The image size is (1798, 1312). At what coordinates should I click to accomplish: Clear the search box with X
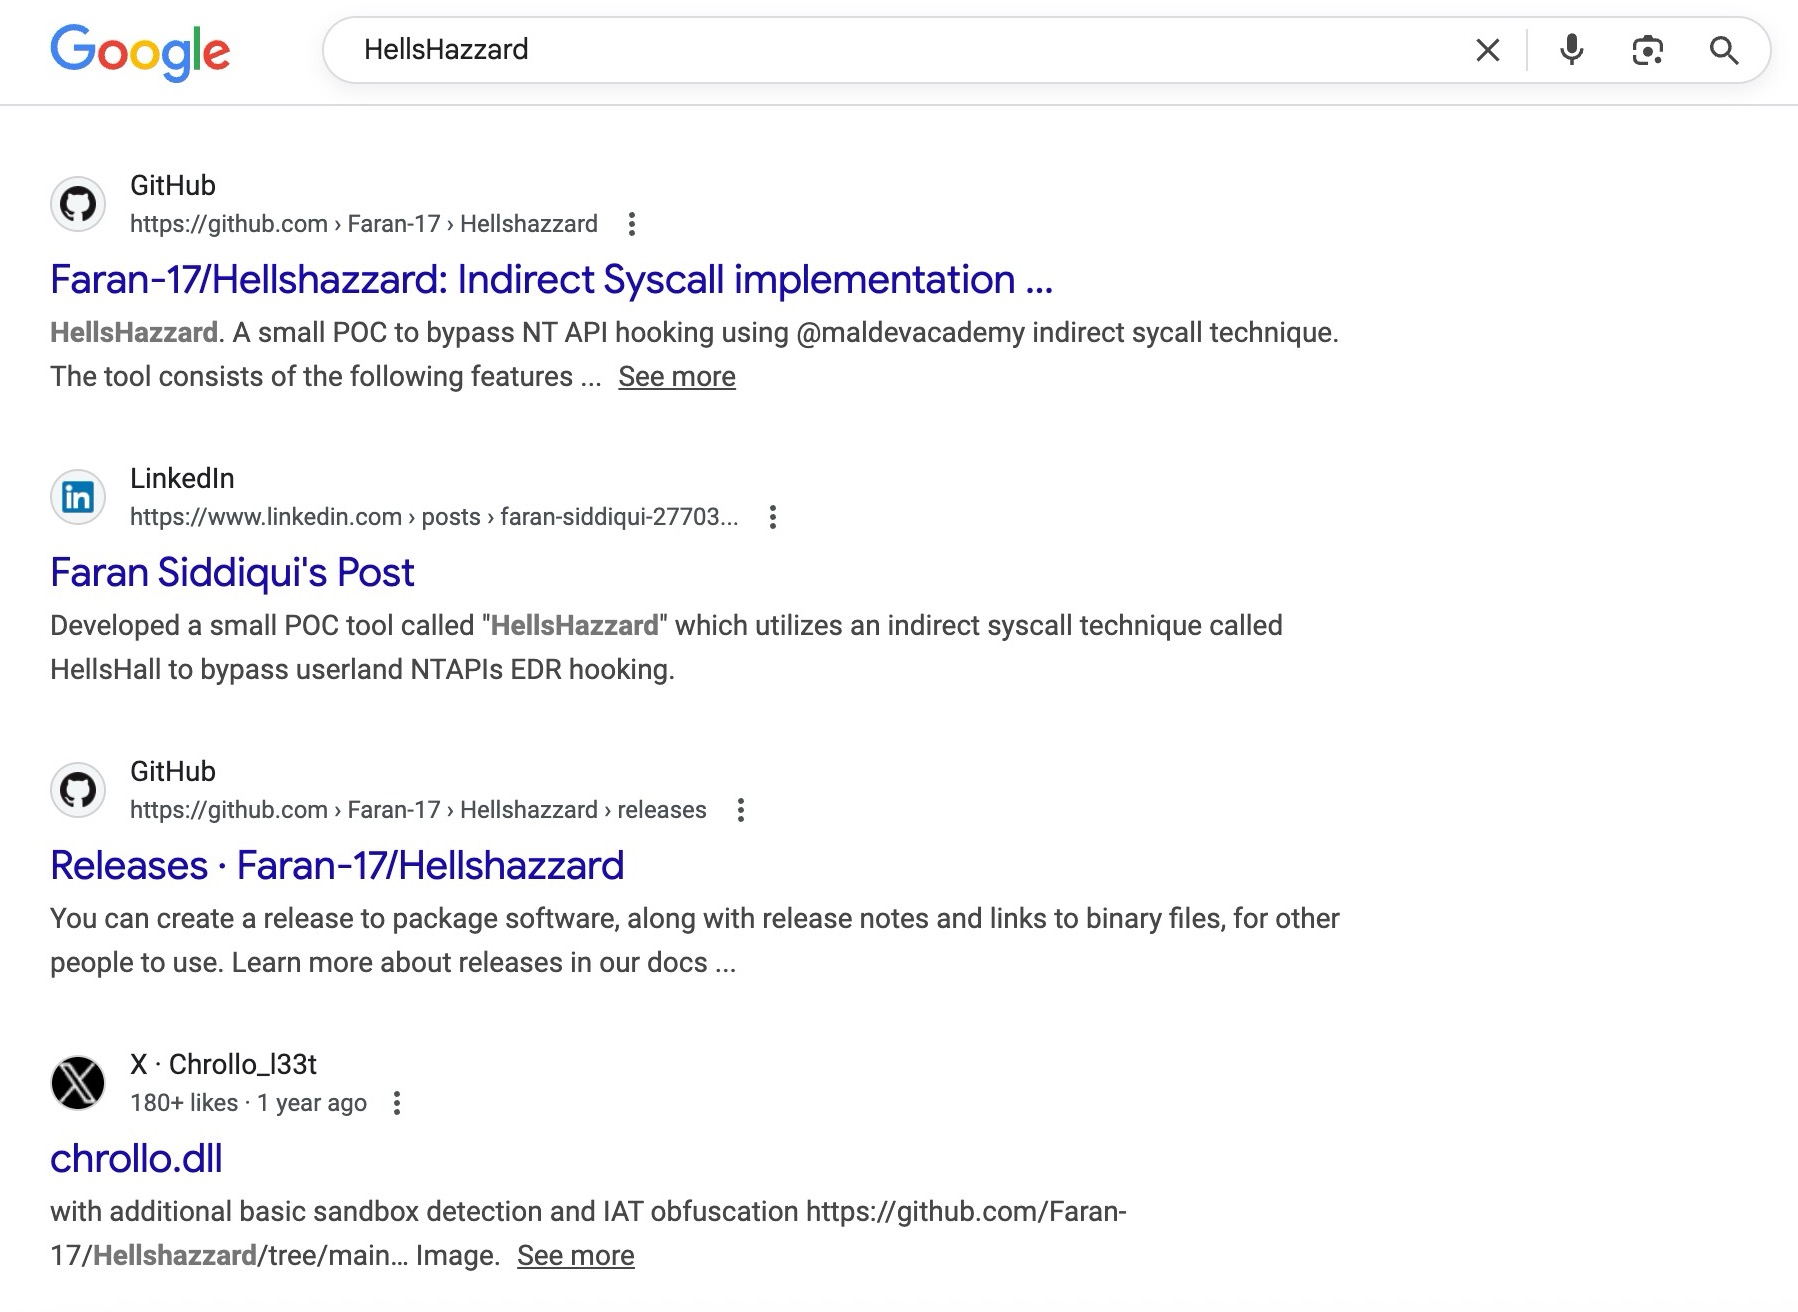1488,50
